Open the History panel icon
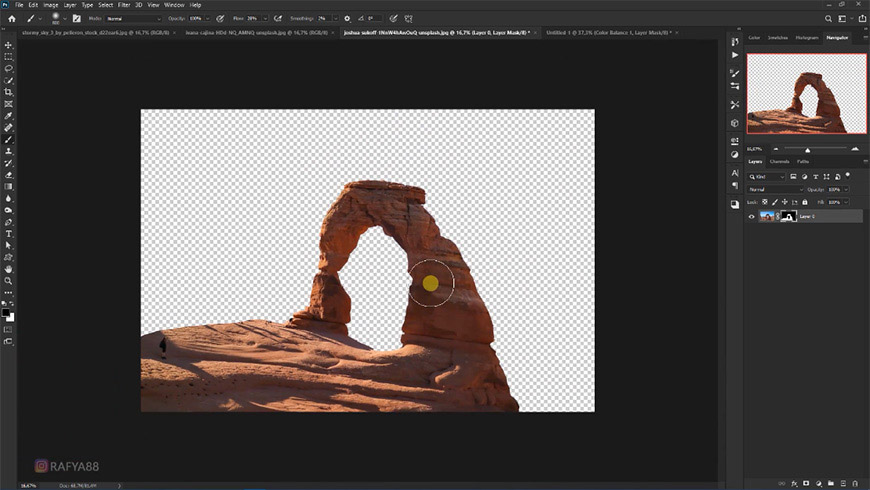Image resolution: width=870 pixels, height=490 pixels. (x=735, y=42)
